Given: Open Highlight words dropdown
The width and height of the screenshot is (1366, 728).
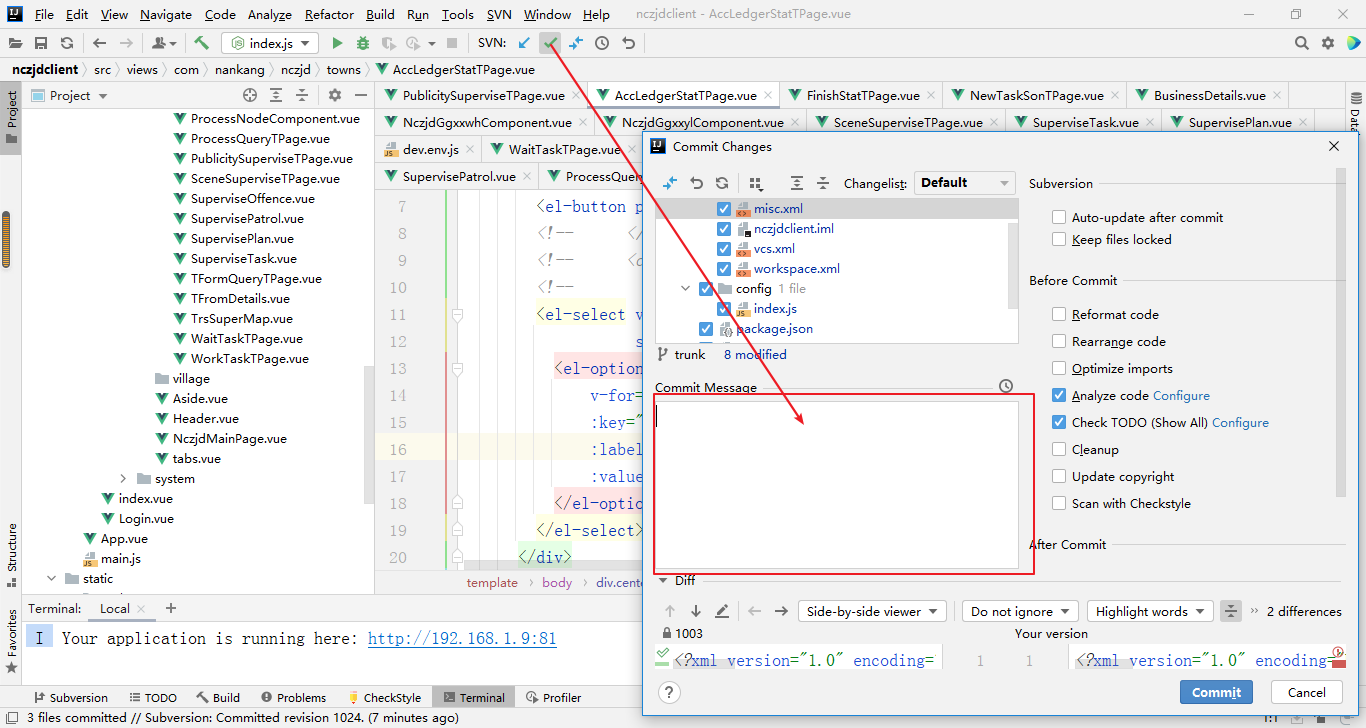Looking at the screenshot, I should point(1150,611).
